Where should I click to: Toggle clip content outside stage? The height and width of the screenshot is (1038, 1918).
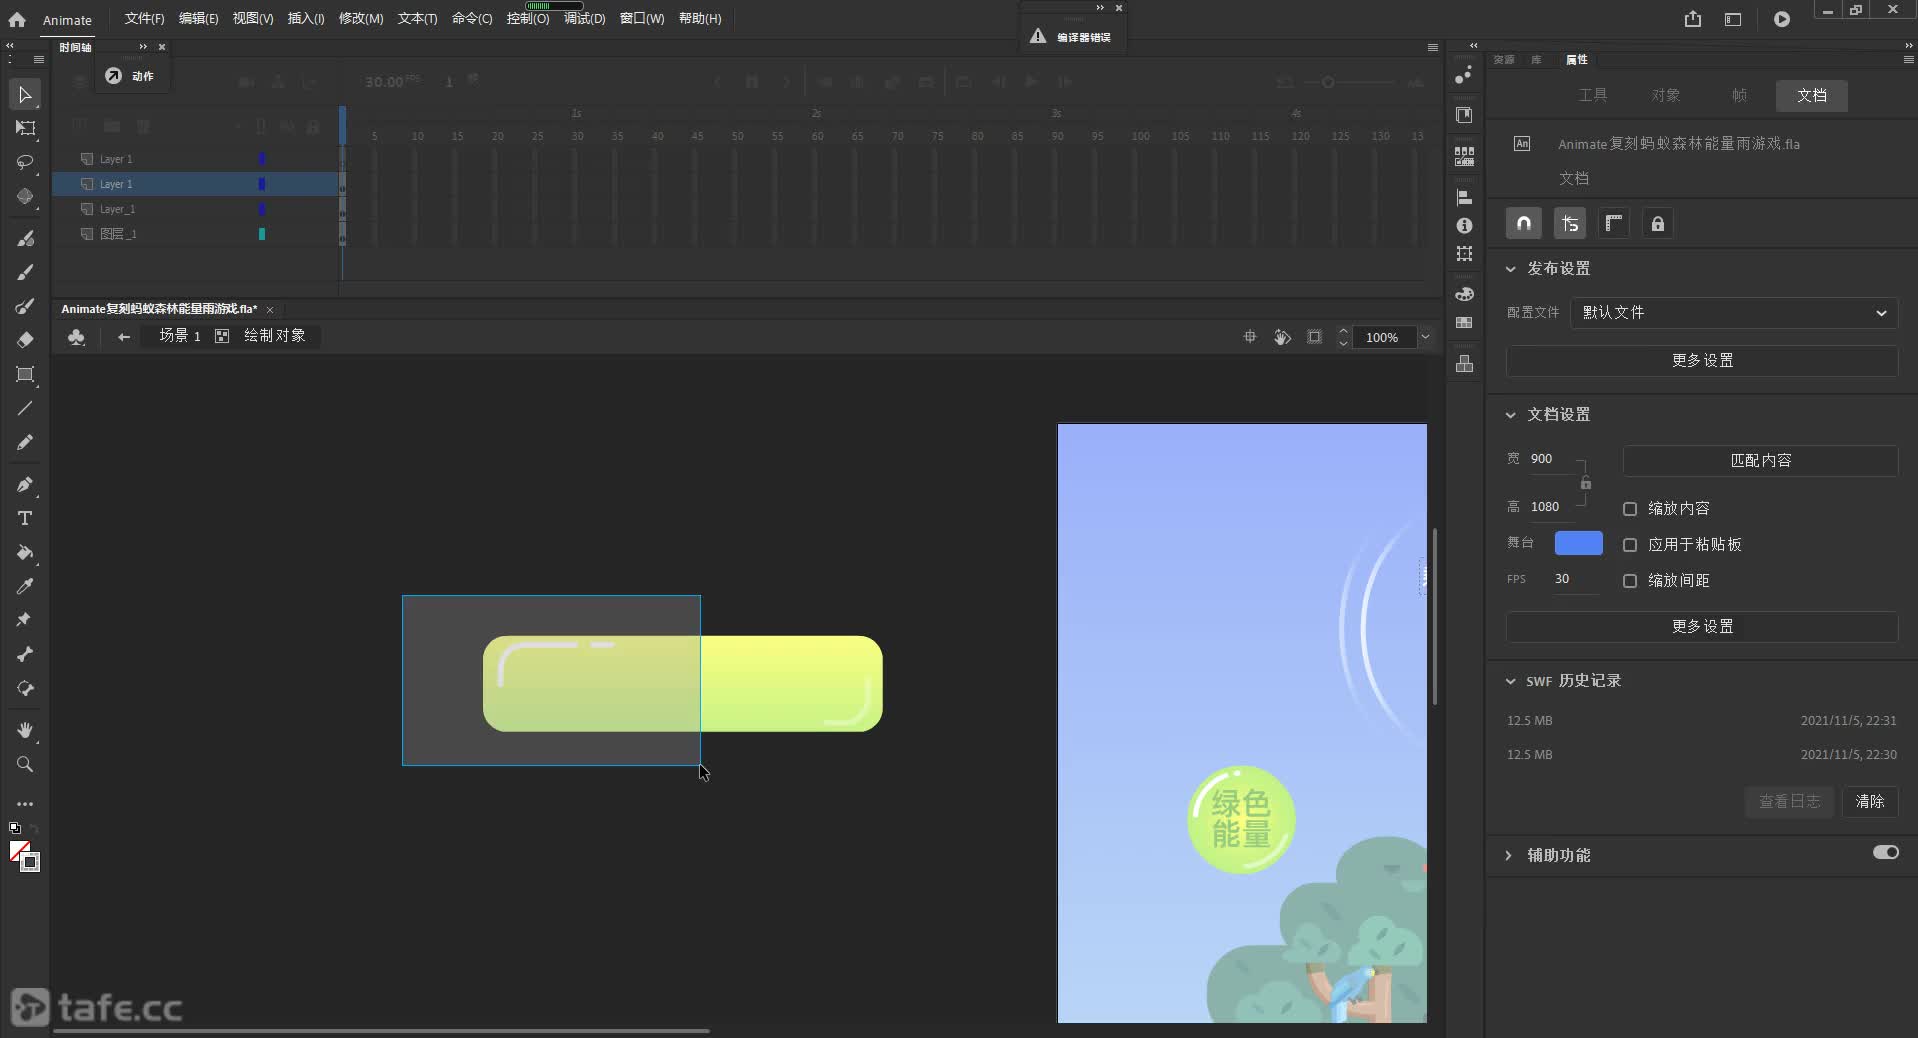pos(1314,337)
